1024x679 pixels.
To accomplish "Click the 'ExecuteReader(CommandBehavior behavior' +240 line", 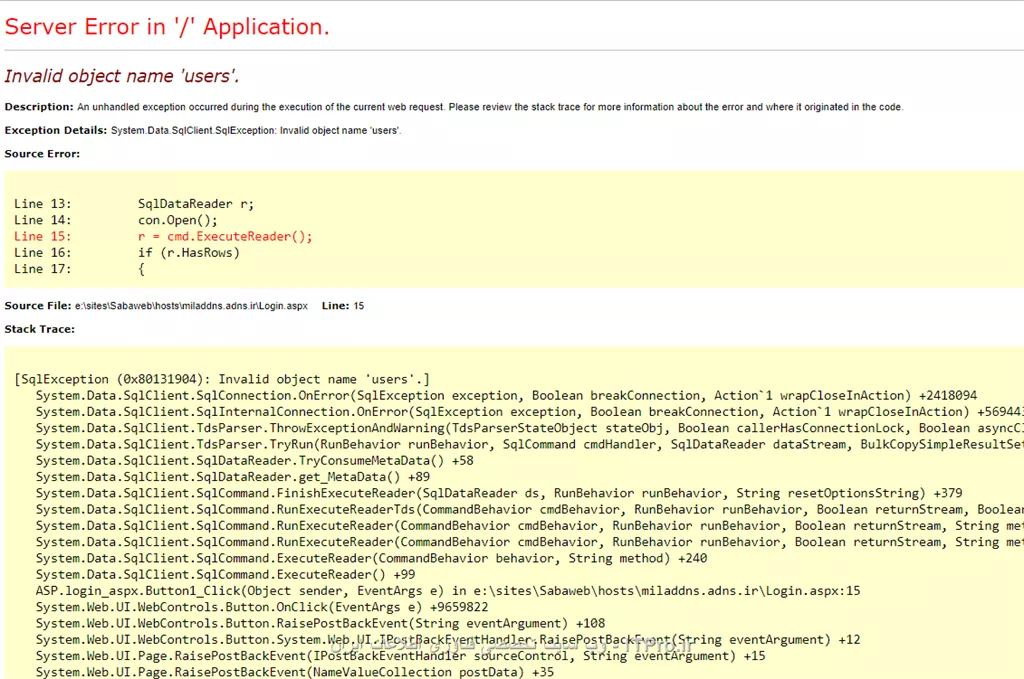I will point(371,559).
